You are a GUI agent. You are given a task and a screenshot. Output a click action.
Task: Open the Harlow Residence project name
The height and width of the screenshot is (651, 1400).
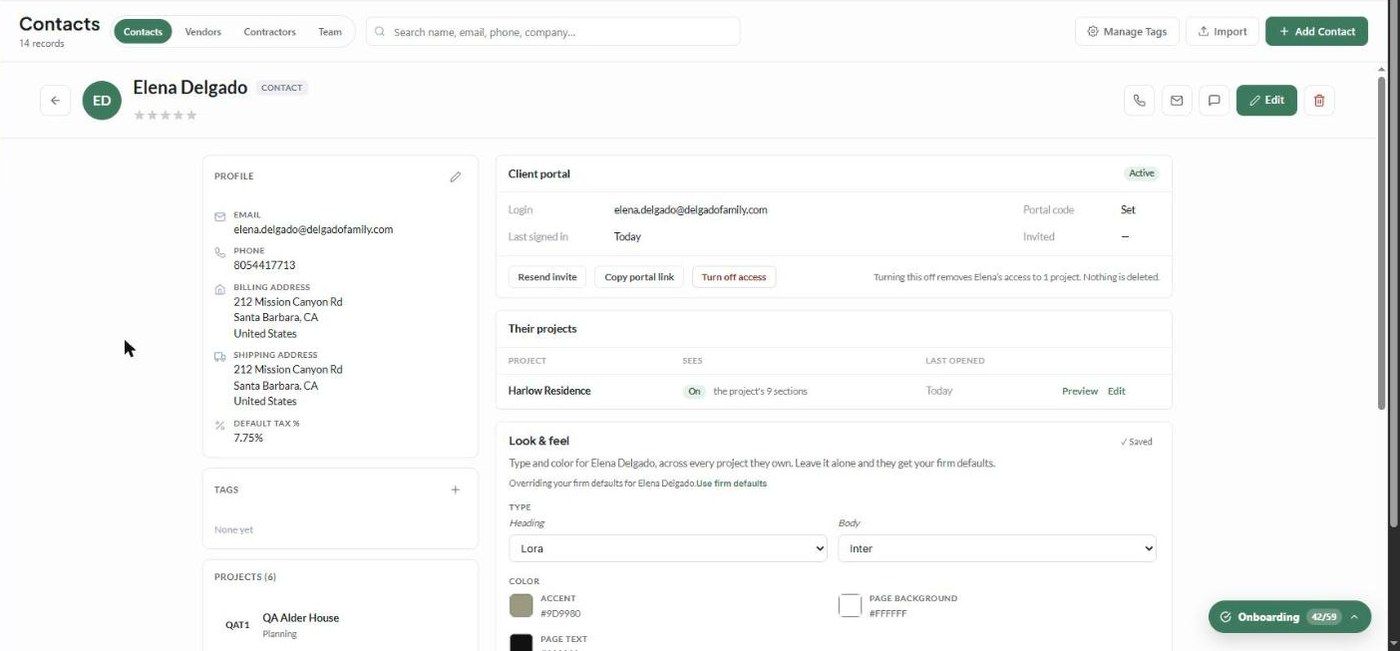pyautogui.click(x=549, y=391)
